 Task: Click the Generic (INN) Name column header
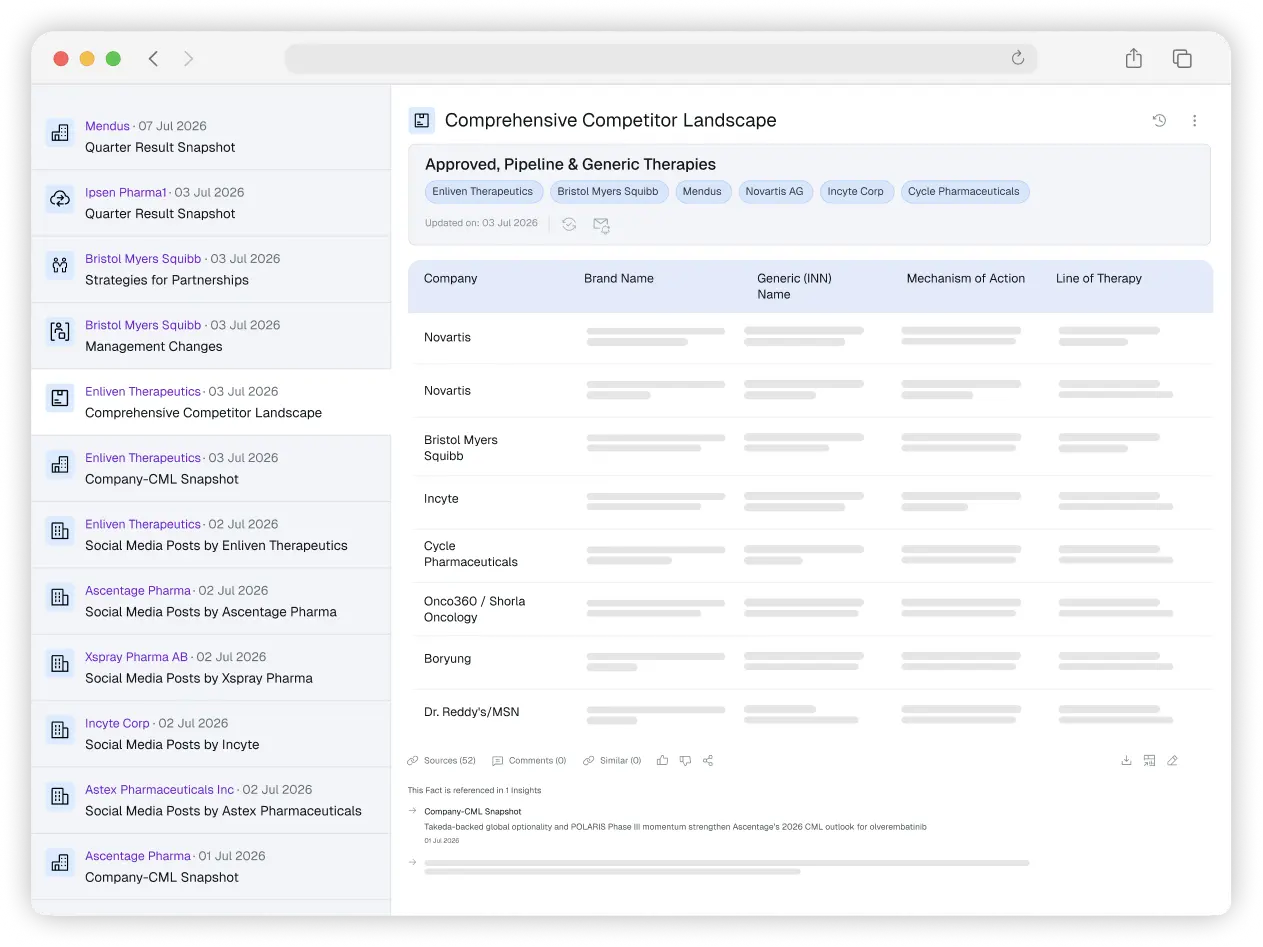(795, 286)
